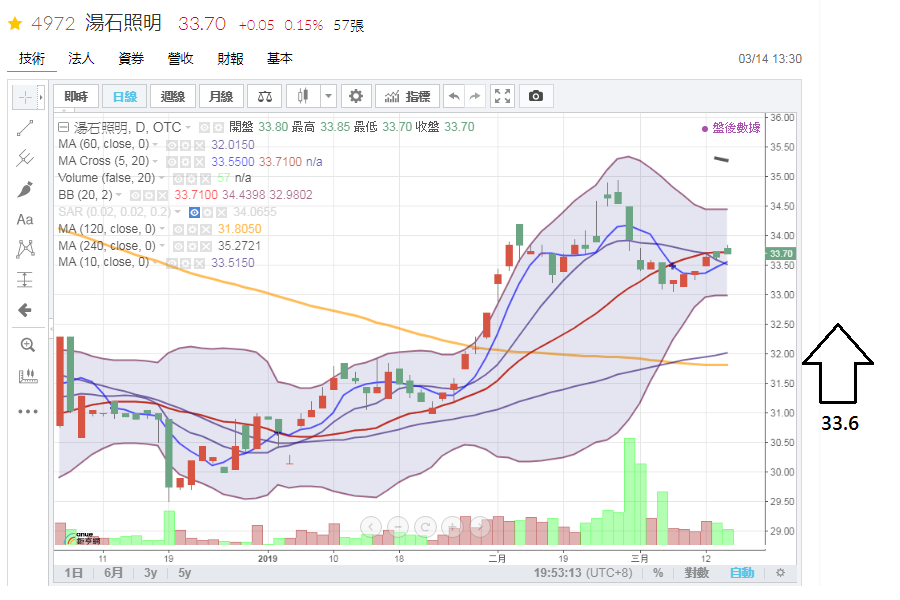Collapse the 湯石照明 indicator legend

pyautogui.click(x=64, y=127)
